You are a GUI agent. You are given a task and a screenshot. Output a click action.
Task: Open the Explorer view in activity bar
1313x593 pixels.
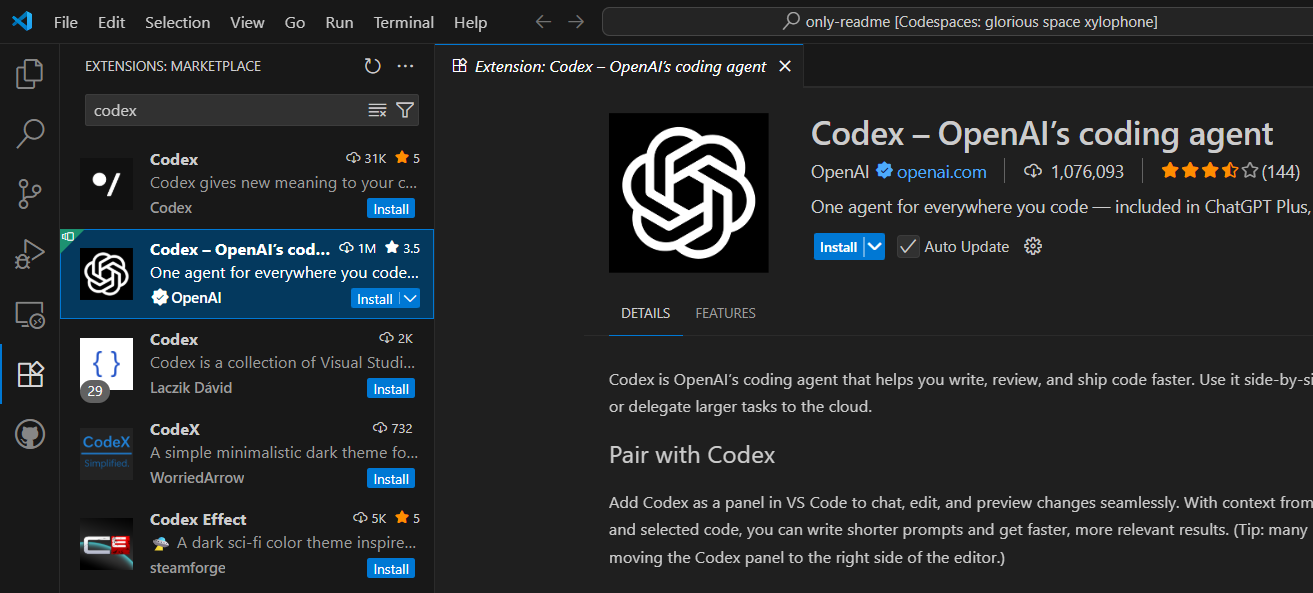[x=30, y=73]
